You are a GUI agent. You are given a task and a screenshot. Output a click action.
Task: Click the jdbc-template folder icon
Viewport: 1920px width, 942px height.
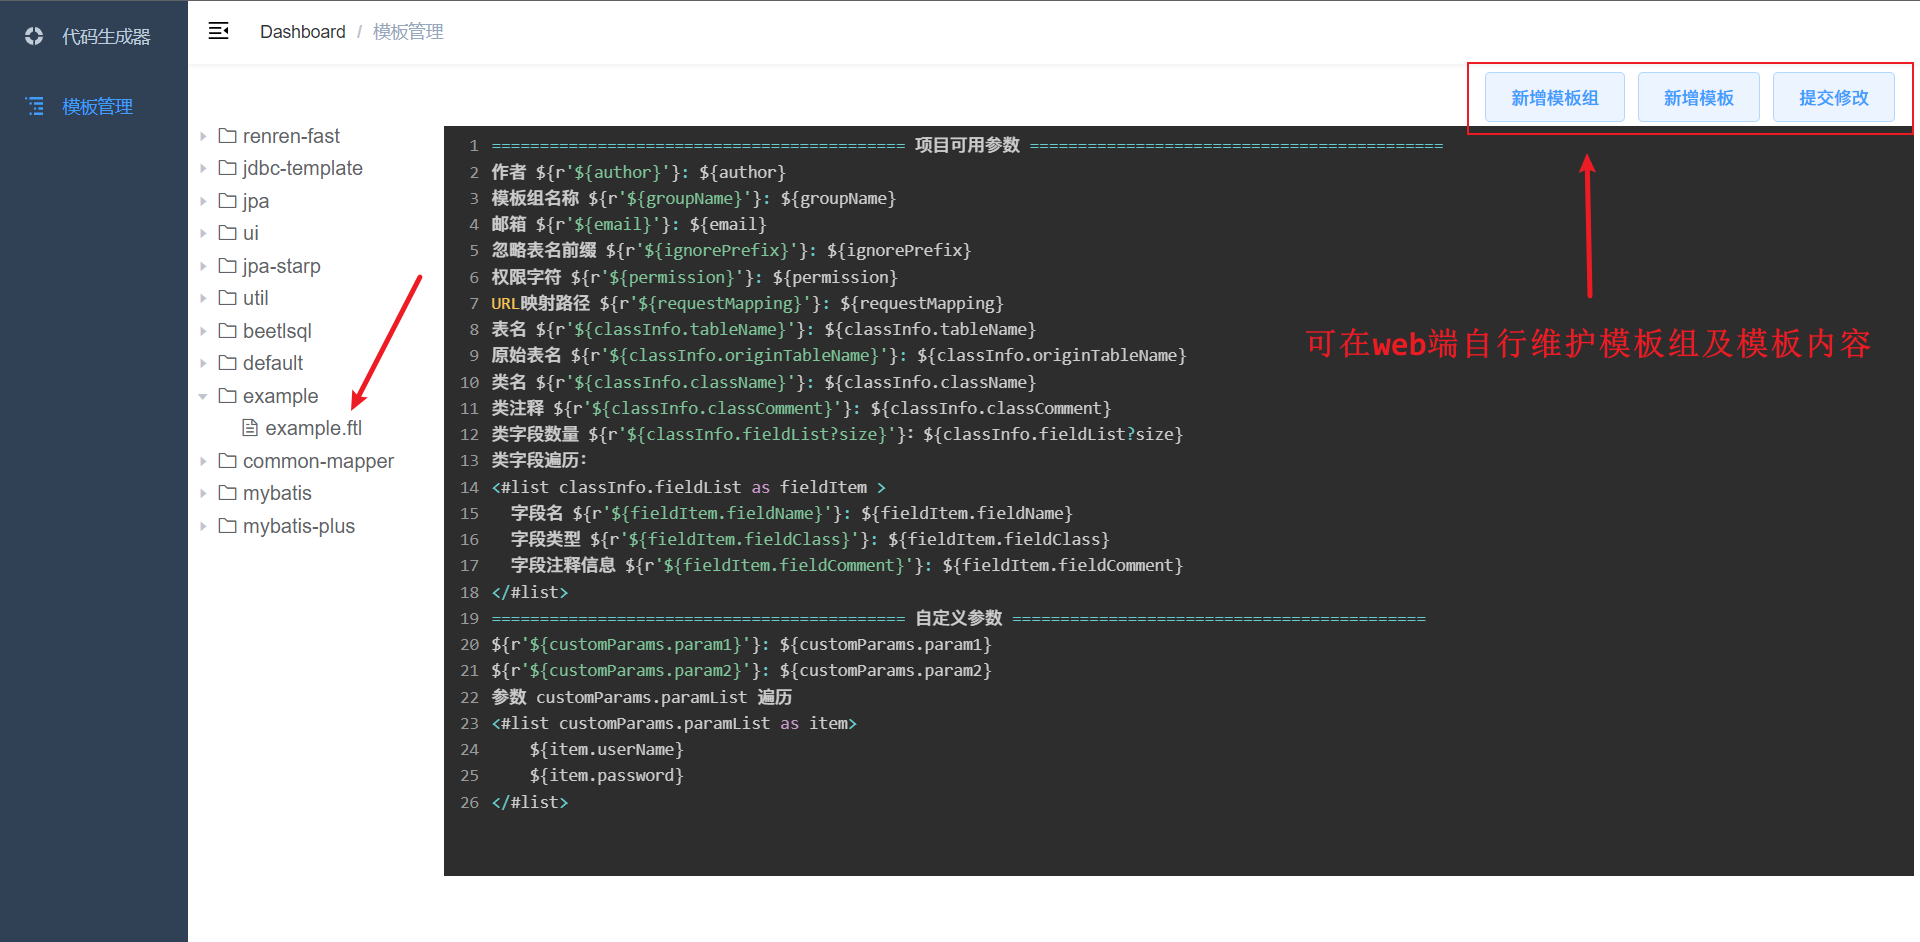228,167
